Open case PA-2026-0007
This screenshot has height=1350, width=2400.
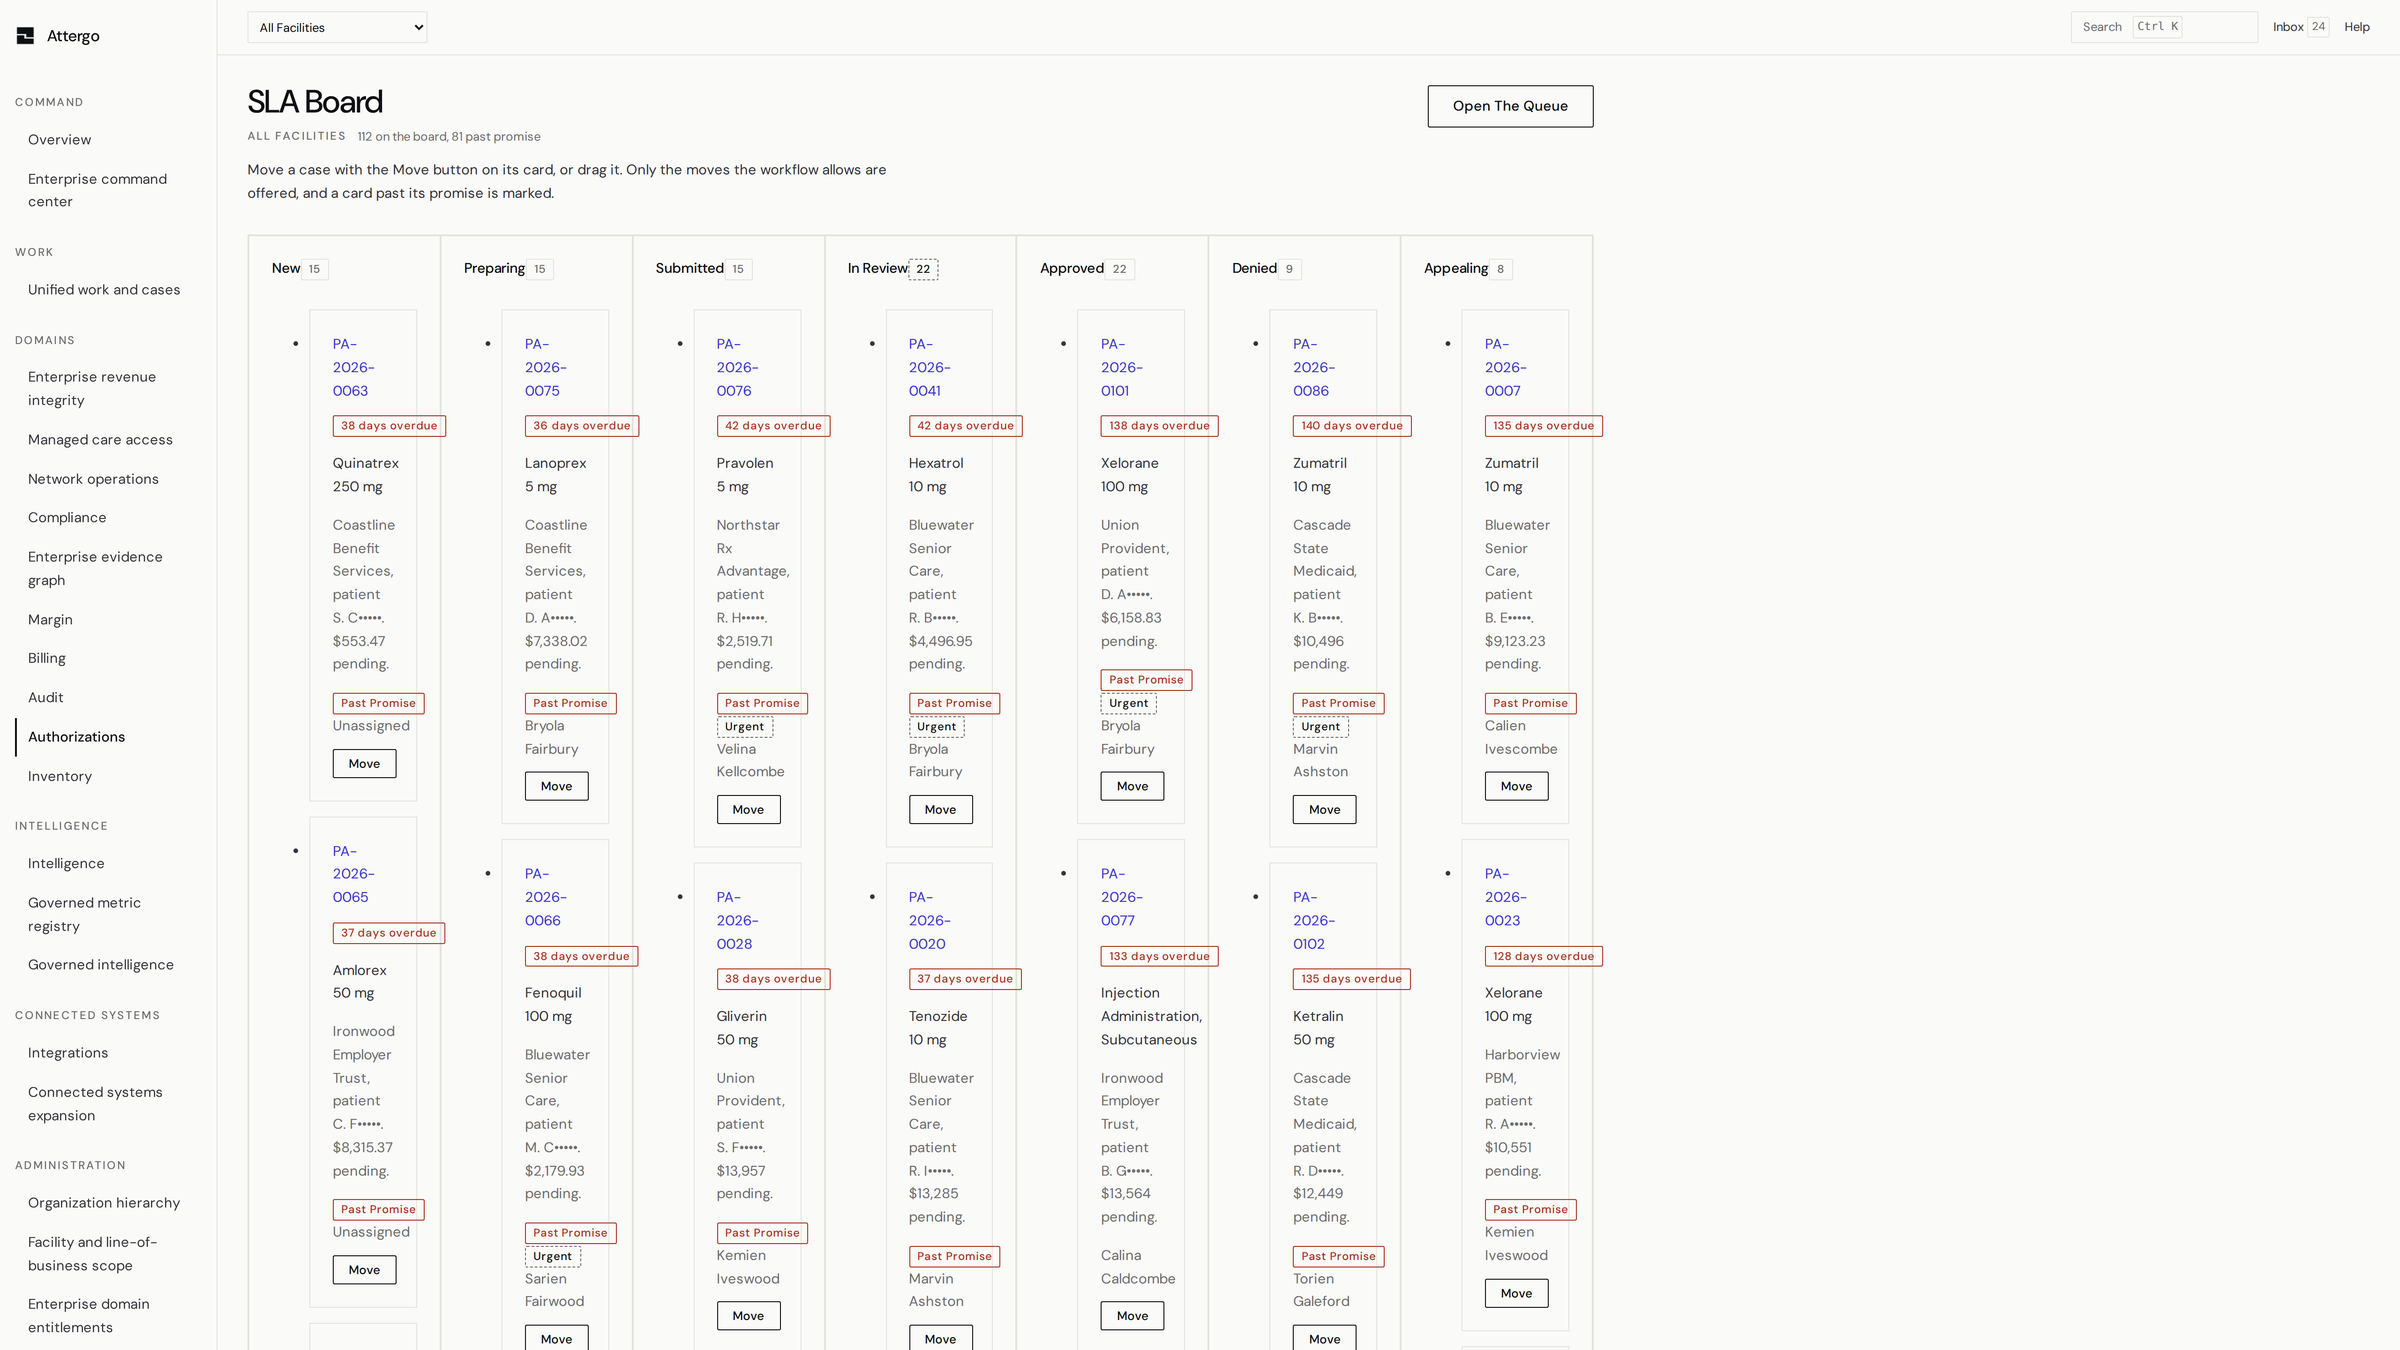point(1506,367)
